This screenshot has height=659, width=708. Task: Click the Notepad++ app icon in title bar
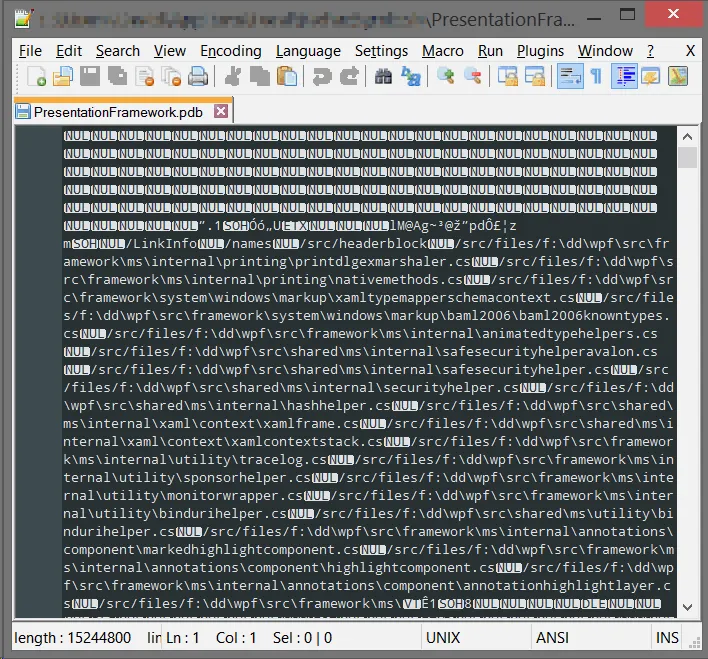23,19
